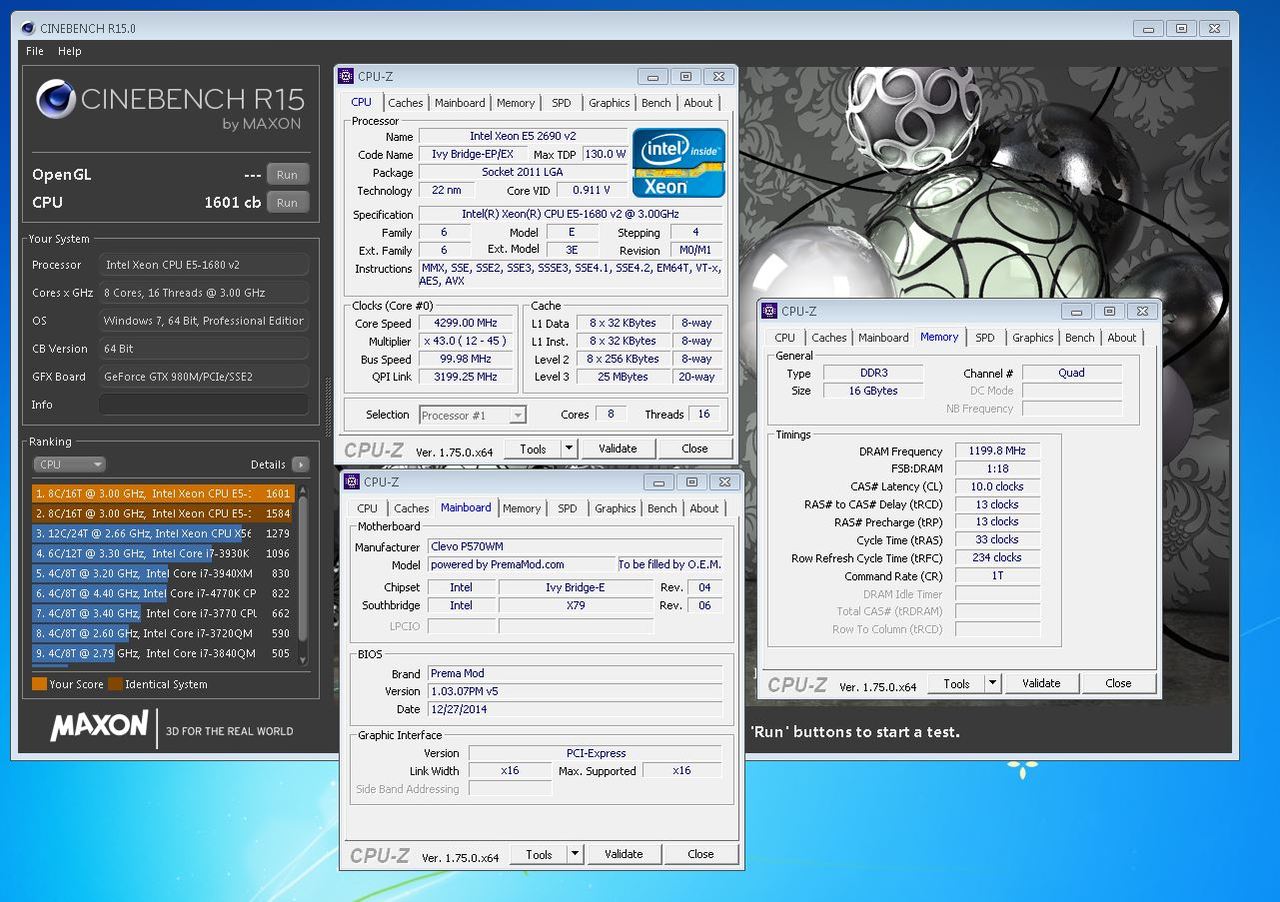Select the 12C/24T Xeon ranking row
This screenshot has height=902, width=1280.
[x=162, y=533]
